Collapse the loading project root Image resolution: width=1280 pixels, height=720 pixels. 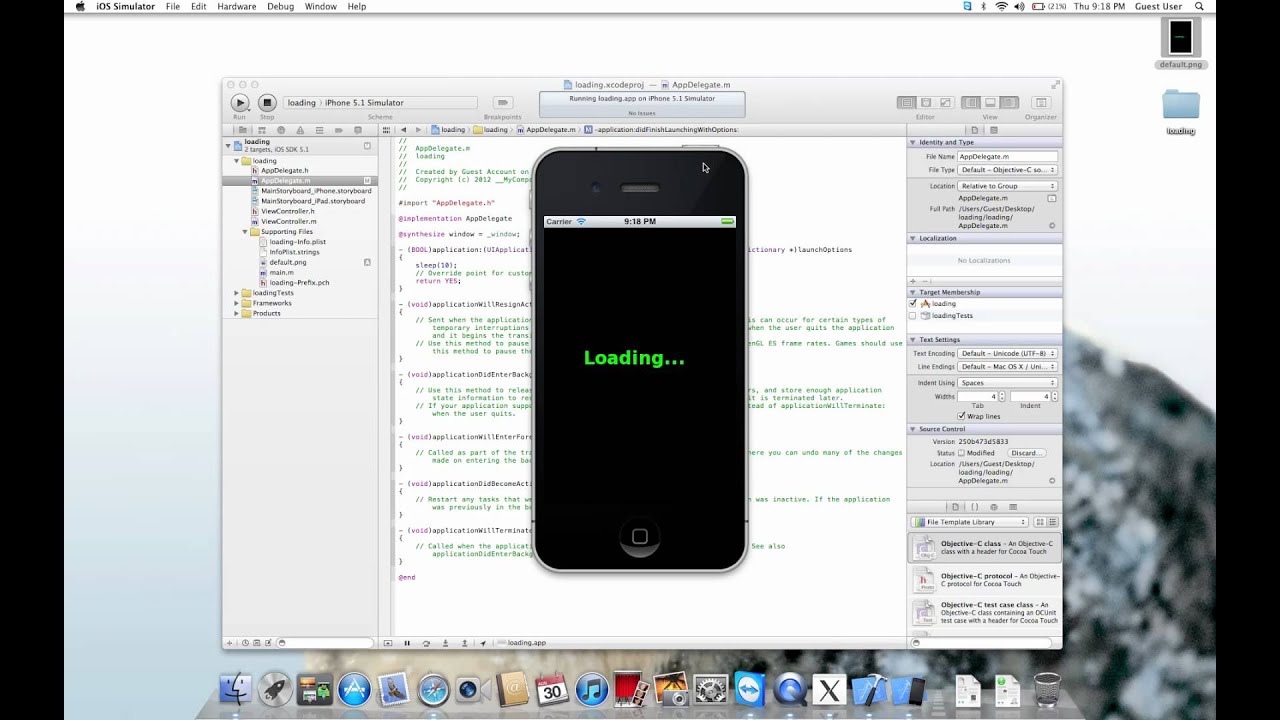click(228, 146)
